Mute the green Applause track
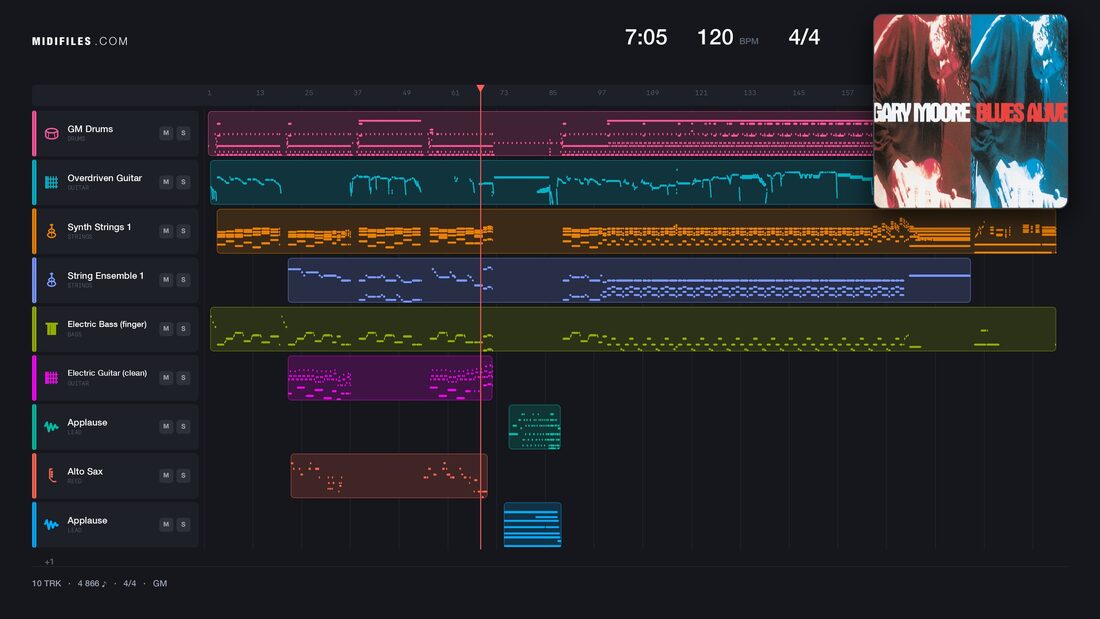This screenshot has width=1100, height=619. [x=166, y=426]
